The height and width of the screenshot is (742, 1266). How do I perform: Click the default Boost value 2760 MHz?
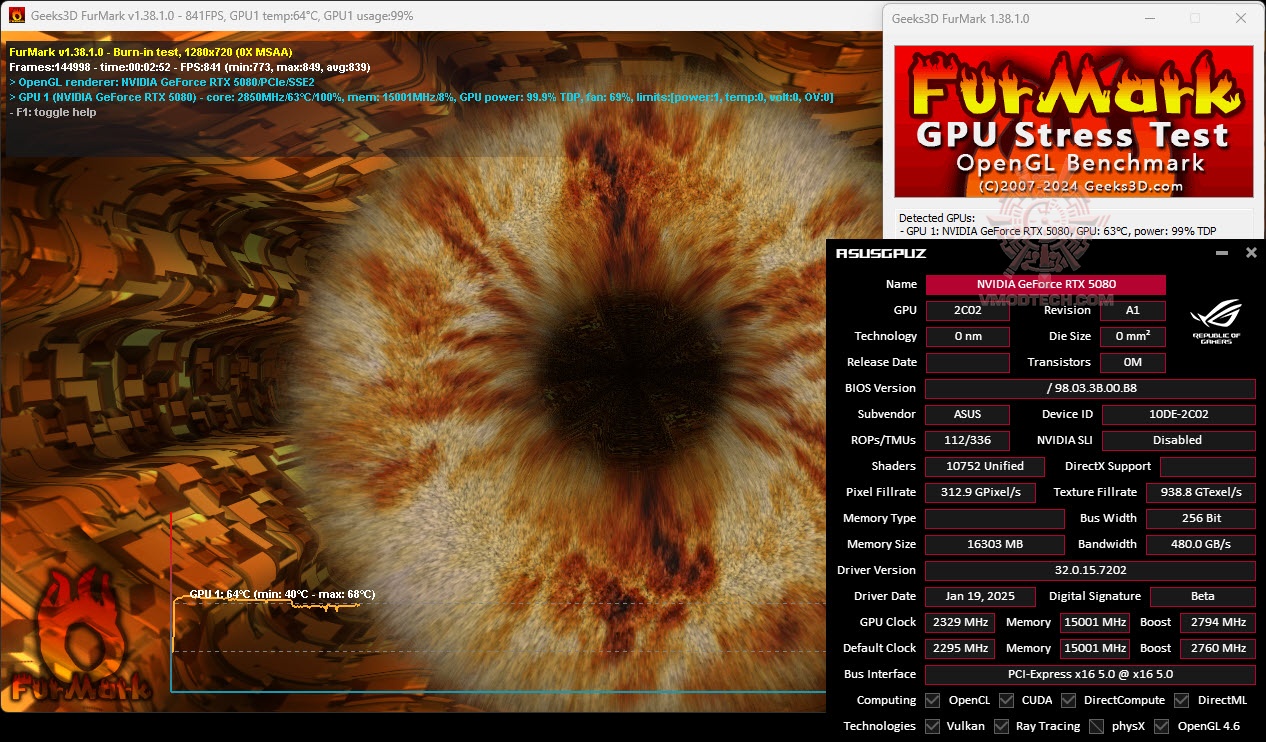coord(1218,648)
